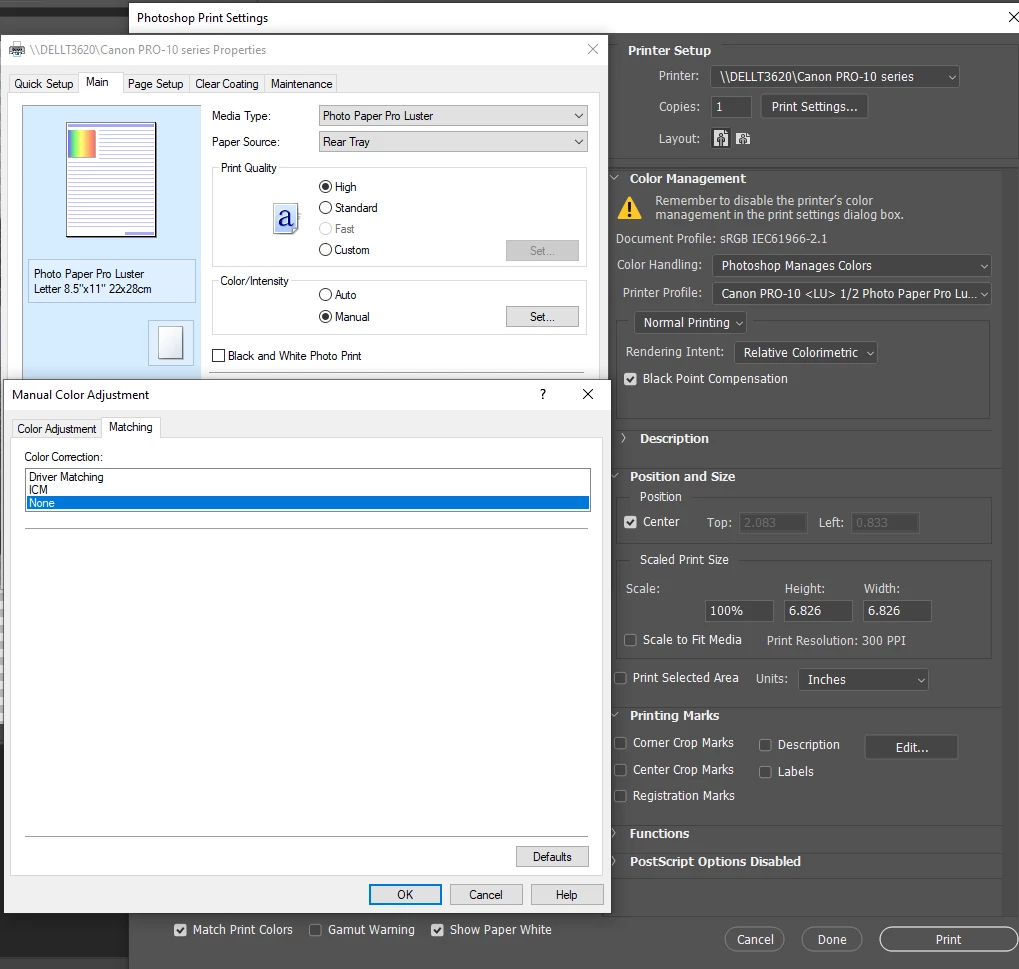The width and height of the screenshot is (1019, 969).
Task: Select Standard print quality
Action: (326, 208)
